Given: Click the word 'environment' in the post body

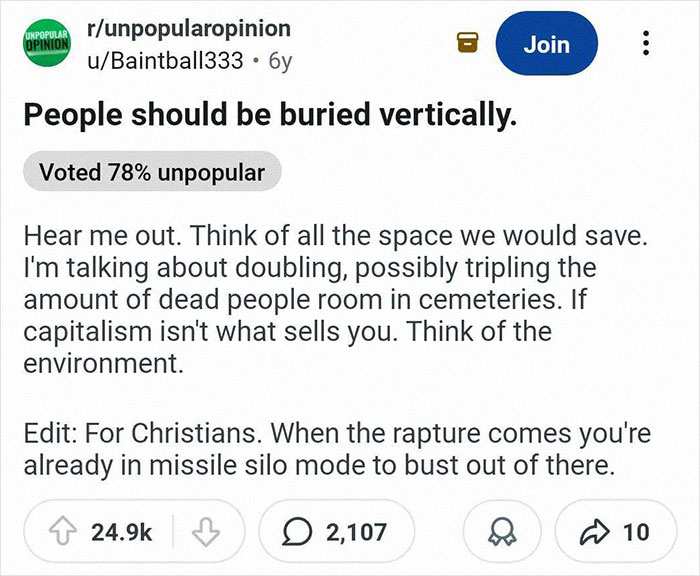Looking at the screenshot, I should (x=102, y=365).
